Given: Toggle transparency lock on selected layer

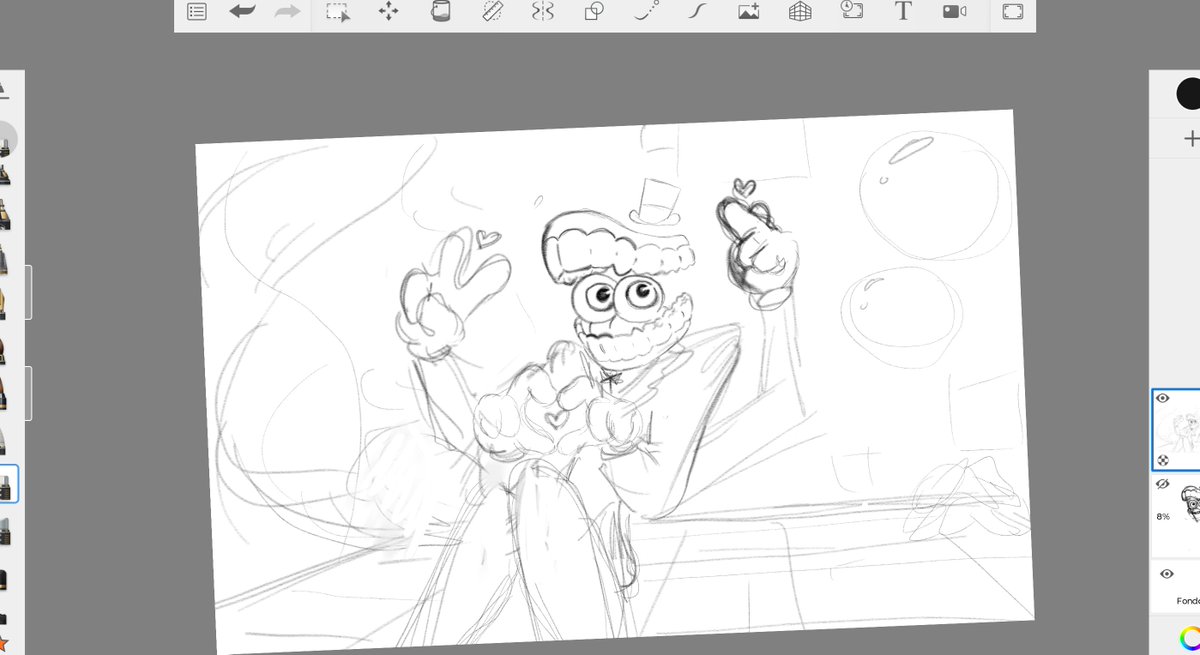Looking at the screenshot, I should click(1164, 460).
